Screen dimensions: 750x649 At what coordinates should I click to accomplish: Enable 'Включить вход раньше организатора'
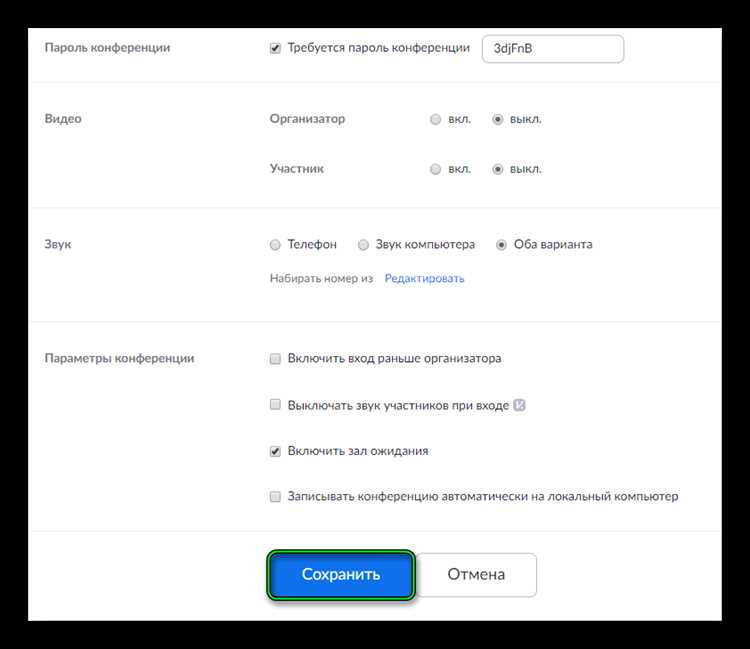(275, 359)
